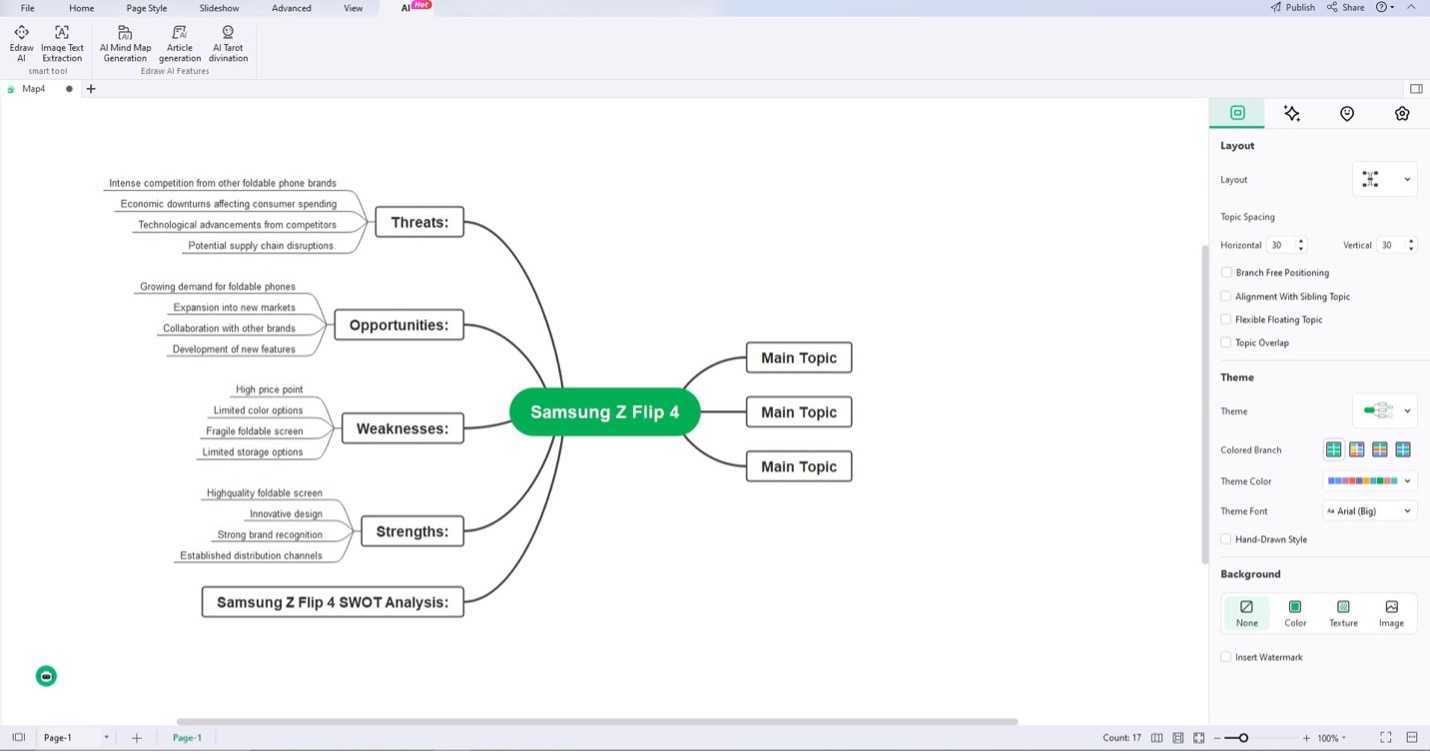Select the third colored branch style

point(1380,450)
